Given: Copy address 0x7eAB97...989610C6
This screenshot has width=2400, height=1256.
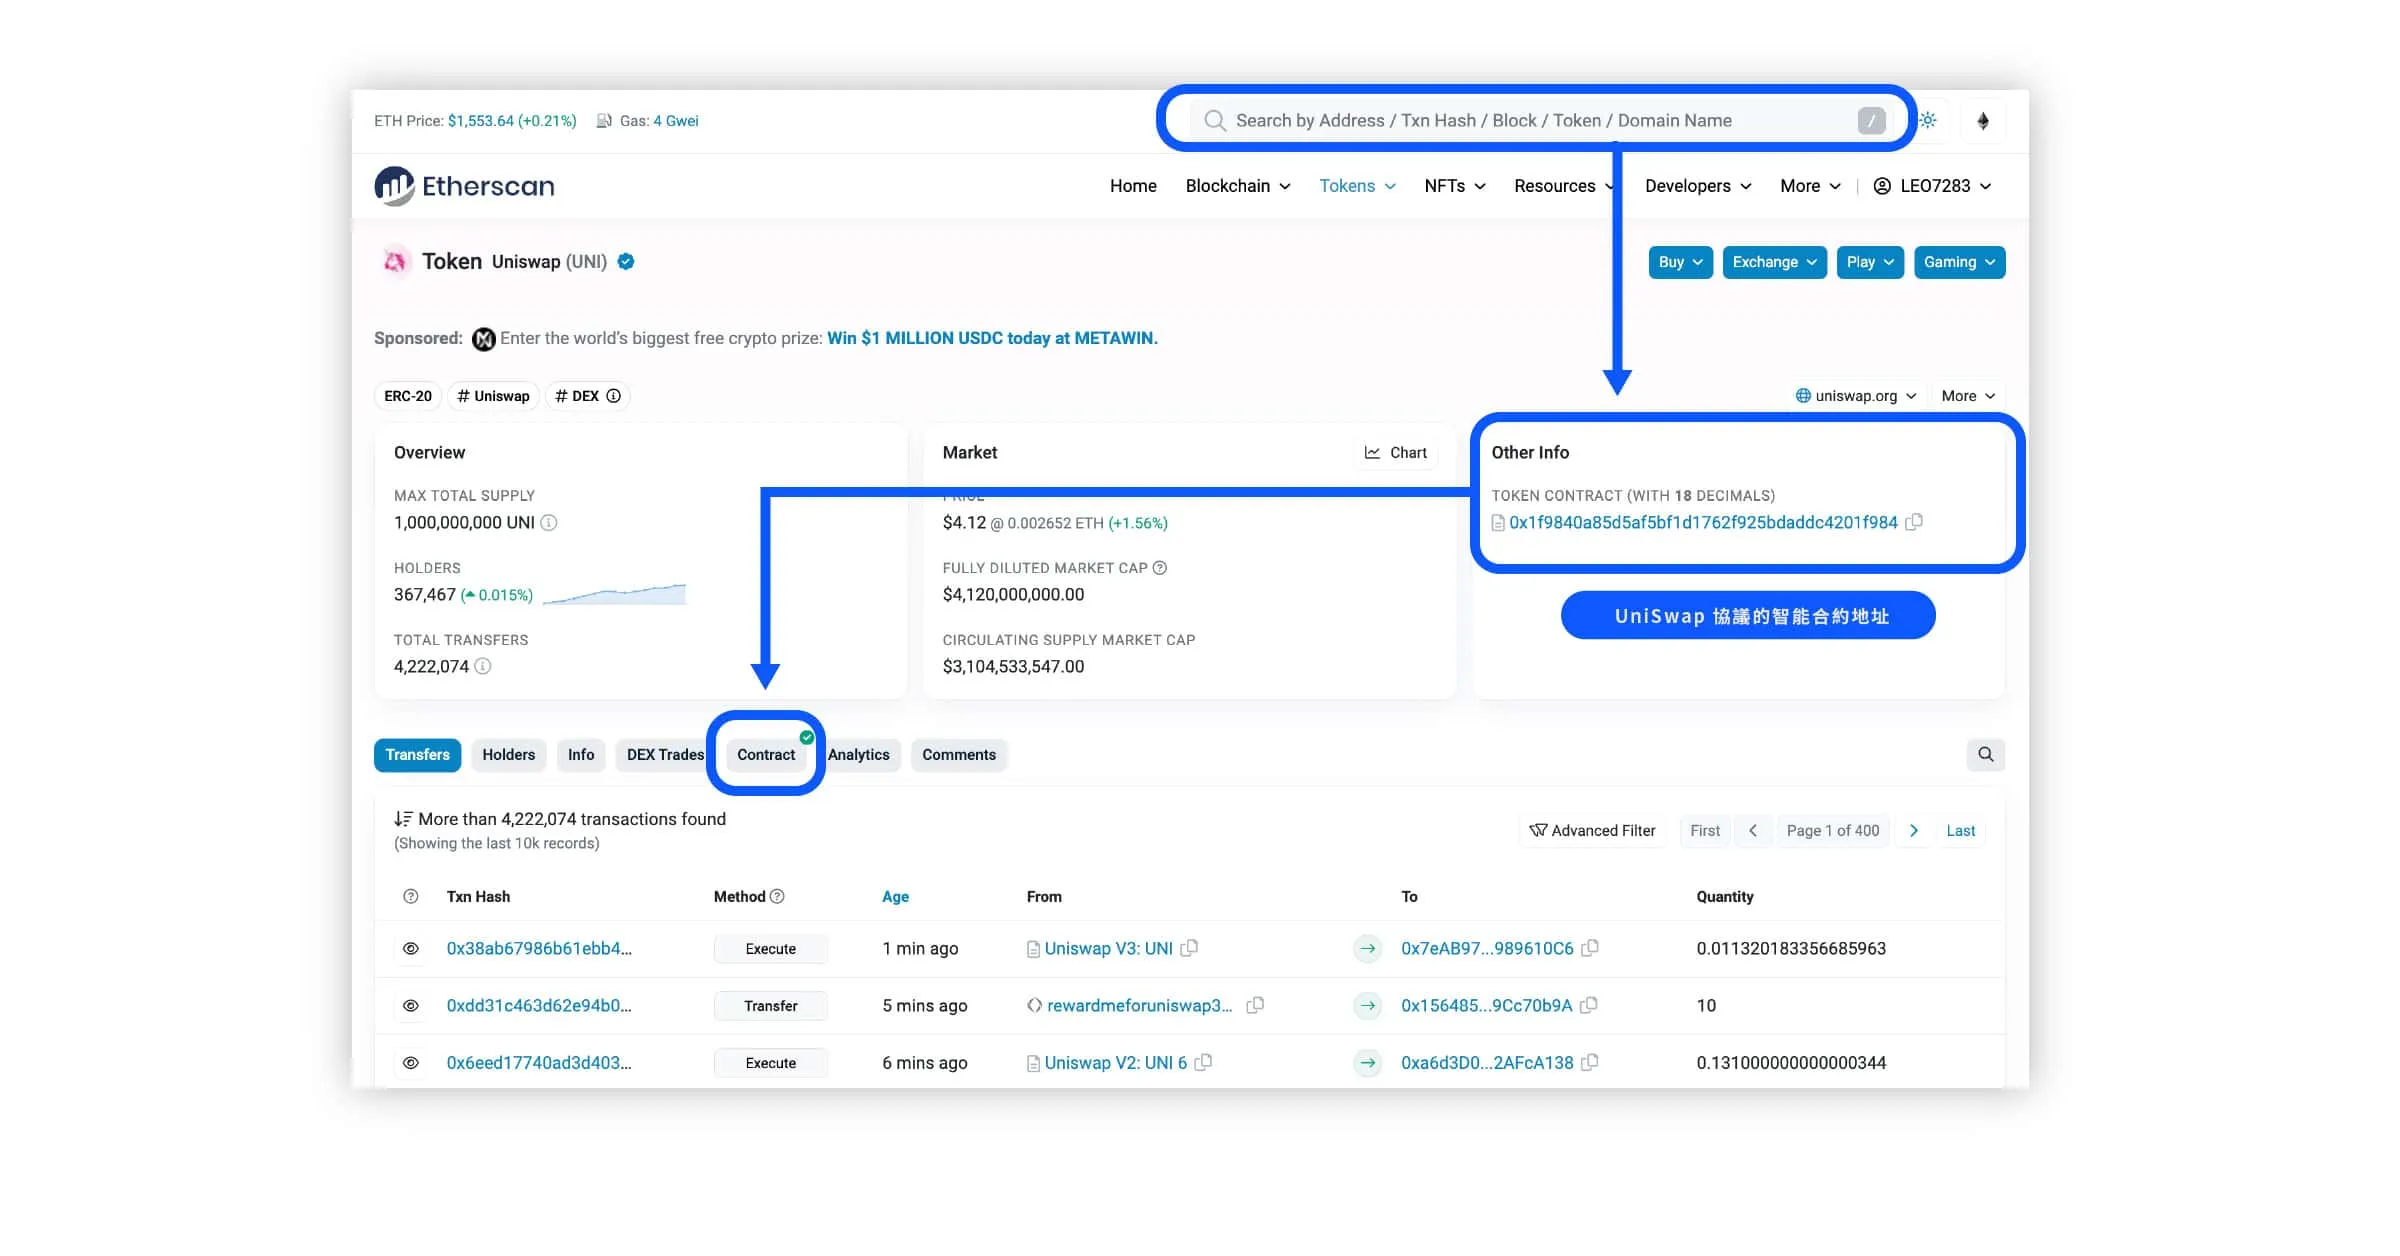Looking at the screenshot, I should point(1590,948).
